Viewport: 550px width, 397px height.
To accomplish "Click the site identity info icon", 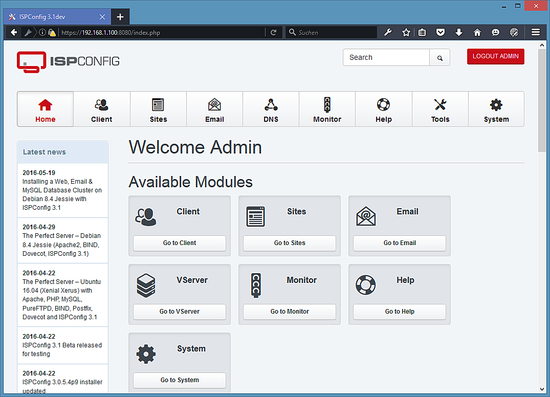I will tap(42, 33).
